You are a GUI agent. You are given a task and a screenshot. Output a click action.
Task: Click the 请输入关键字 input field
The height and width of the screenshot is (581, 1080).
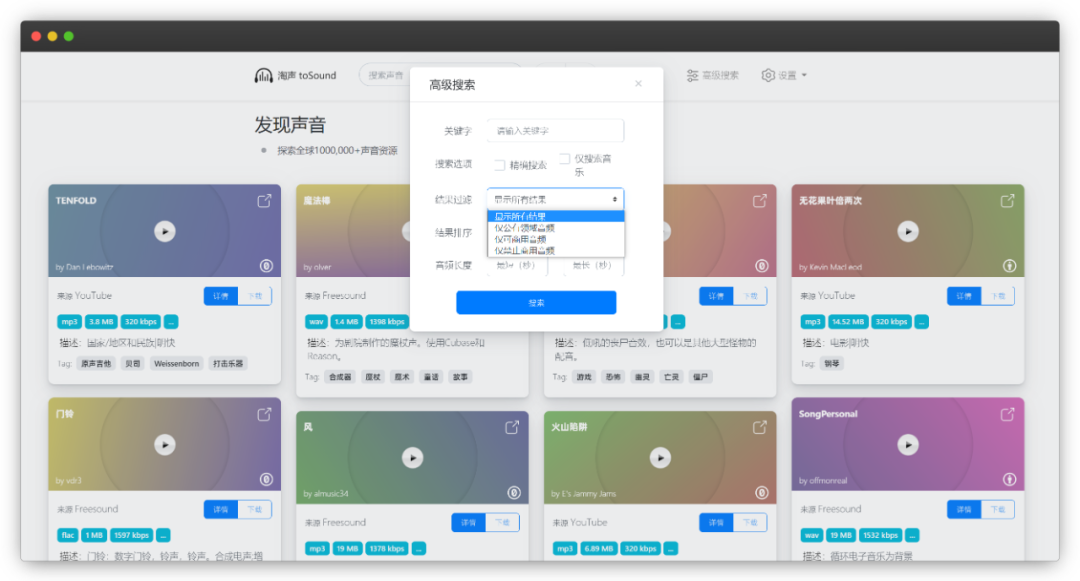554,130
